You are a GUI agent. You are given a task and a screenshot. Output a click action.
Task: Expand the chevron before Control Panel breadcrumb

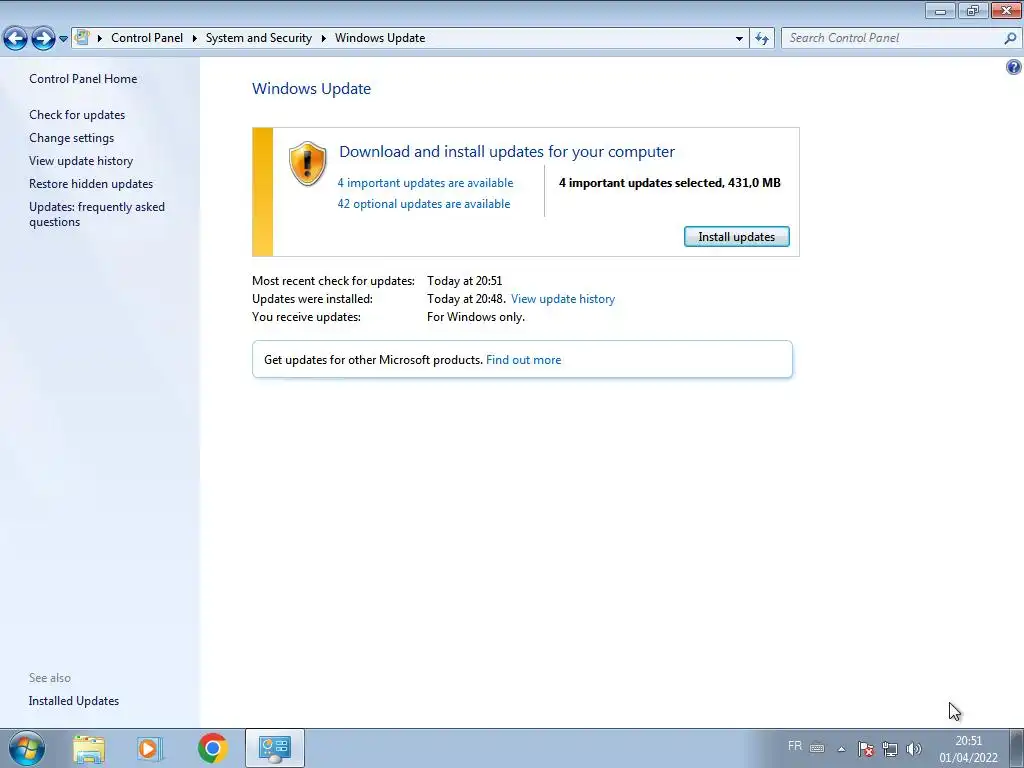(100, 38)
